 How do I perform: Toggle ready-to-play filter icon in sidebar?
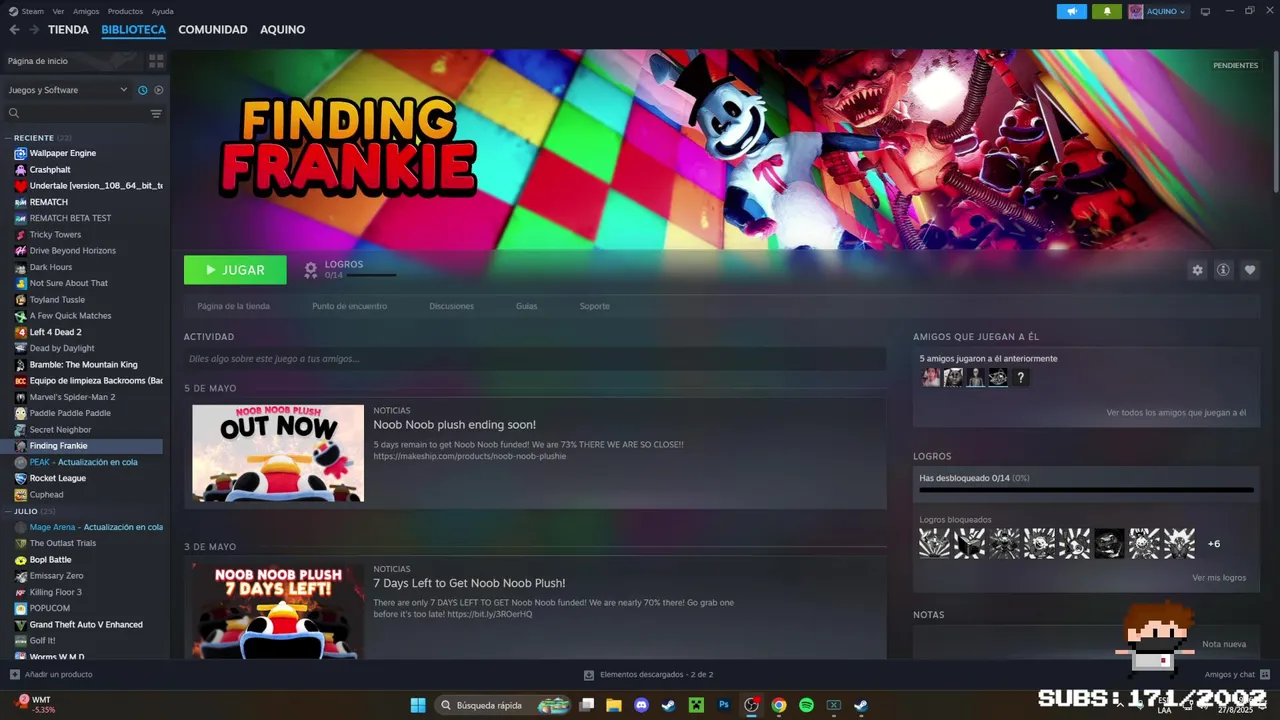coord(158,90)
